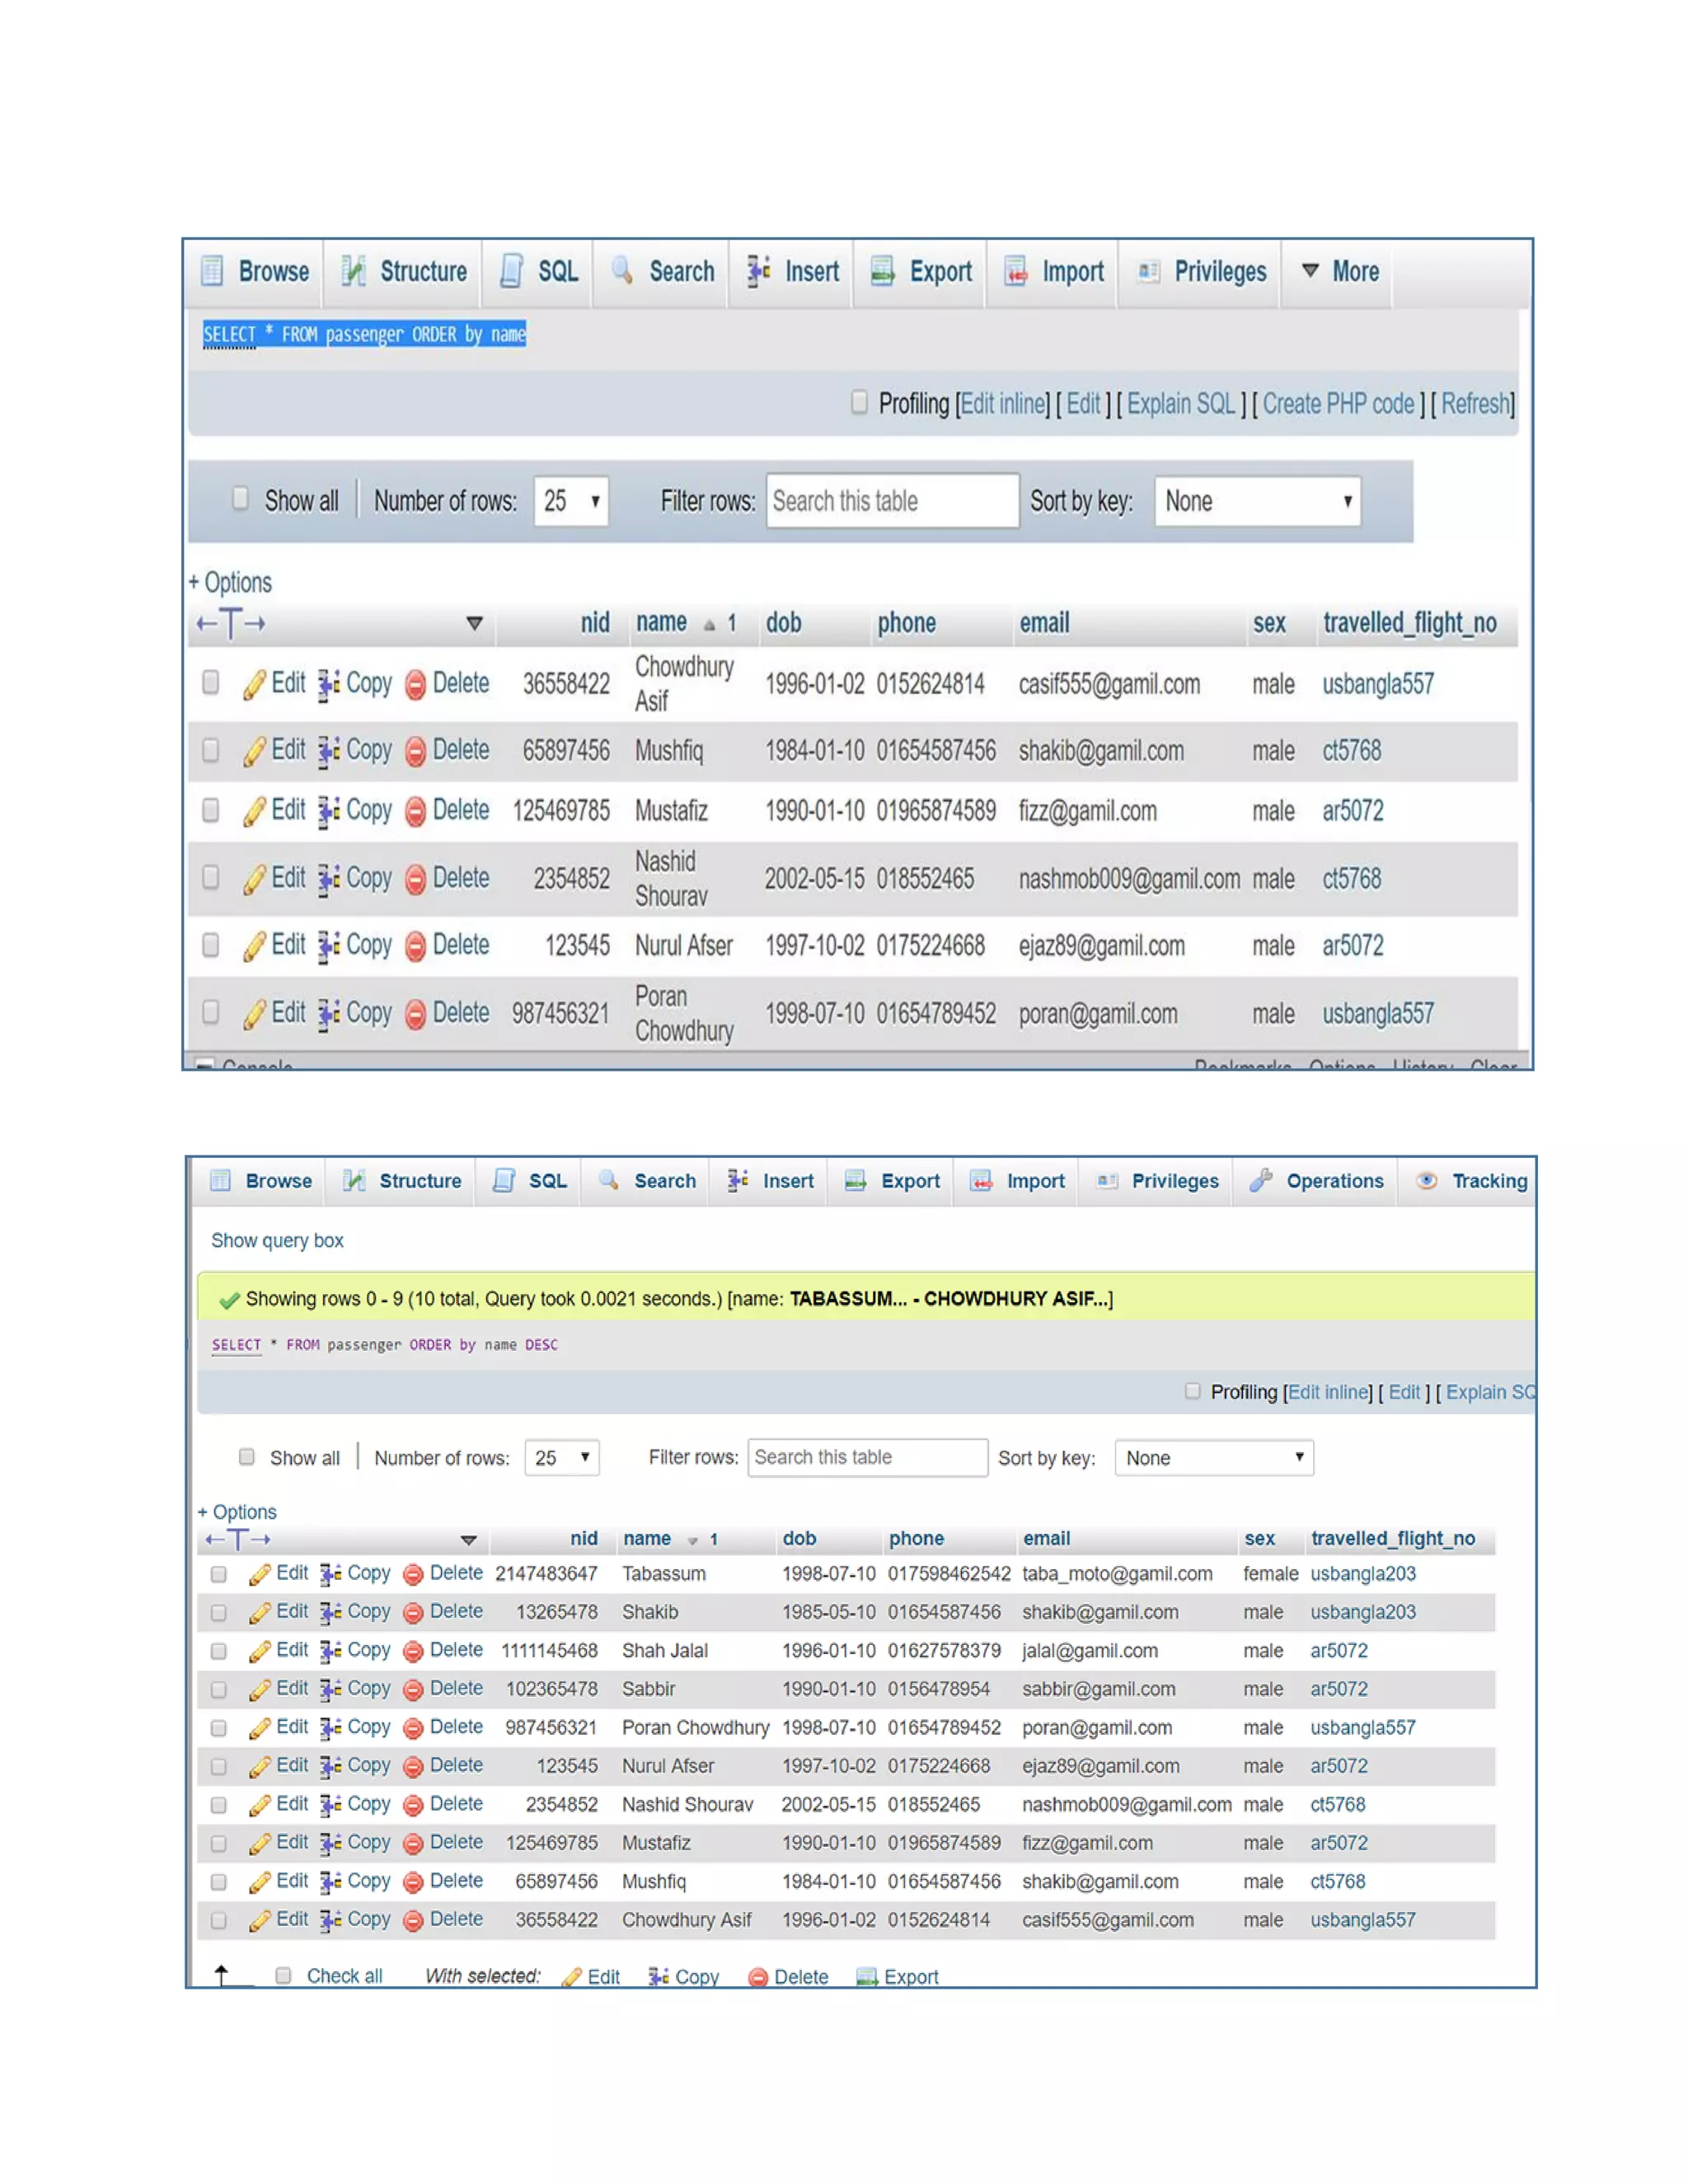
Task: Enable Profiling checkbox in upper query panel
Action: tap(859, 402)
